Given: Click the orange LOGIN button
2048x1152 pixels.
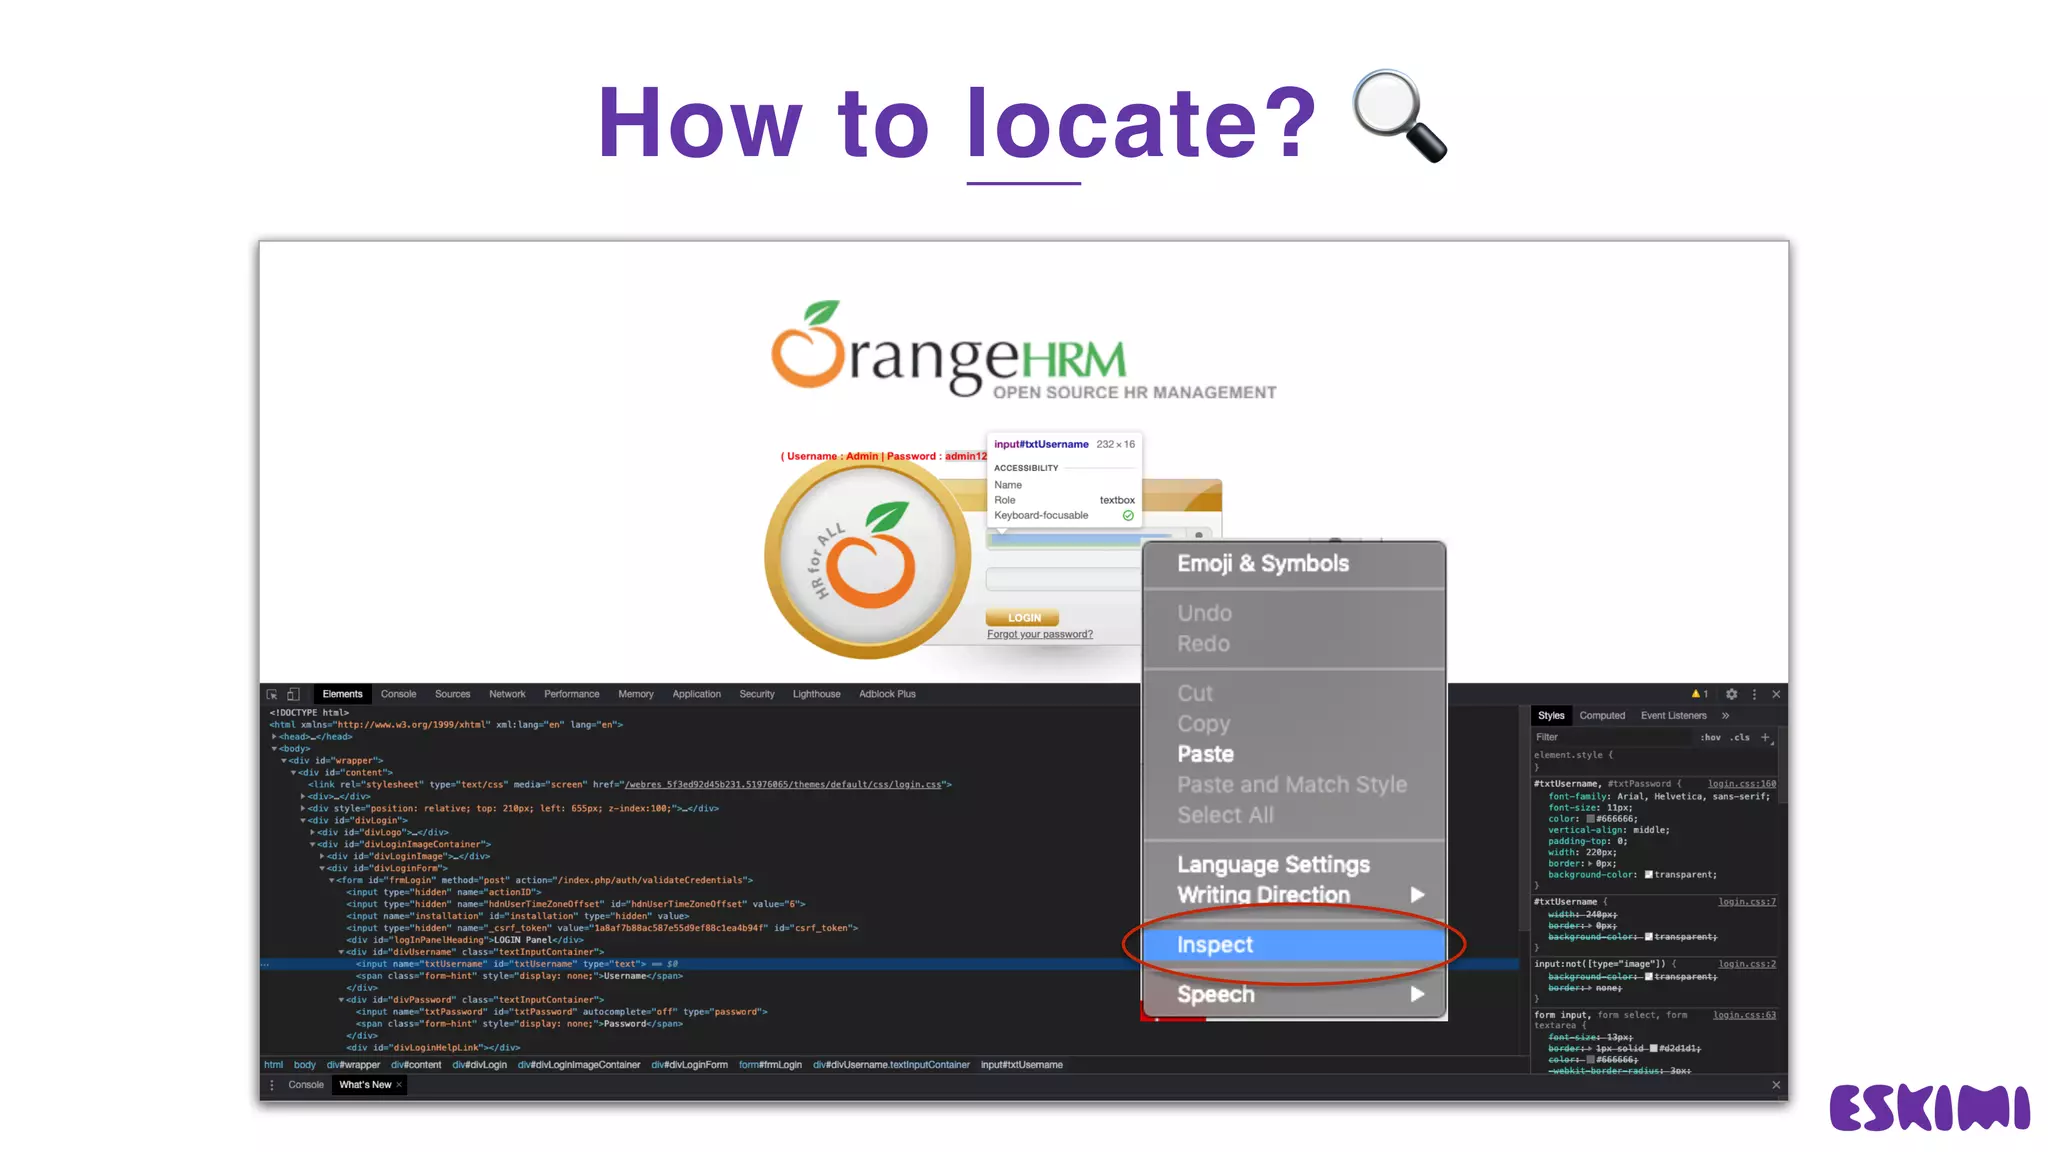Looking at the screenshot, I should pos(1022,618).
